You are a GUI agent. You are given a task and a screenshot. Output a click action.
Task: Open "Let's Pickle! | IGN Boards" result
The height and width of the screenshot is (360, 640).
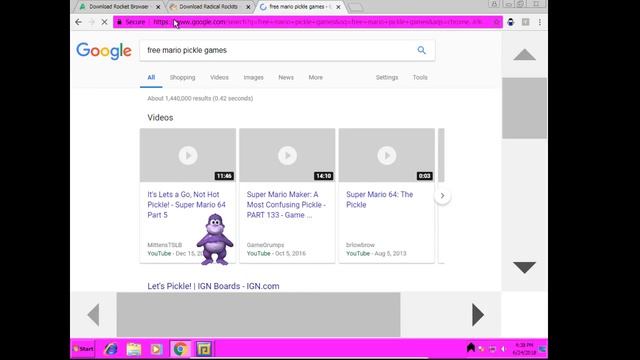tap(213, 286)
